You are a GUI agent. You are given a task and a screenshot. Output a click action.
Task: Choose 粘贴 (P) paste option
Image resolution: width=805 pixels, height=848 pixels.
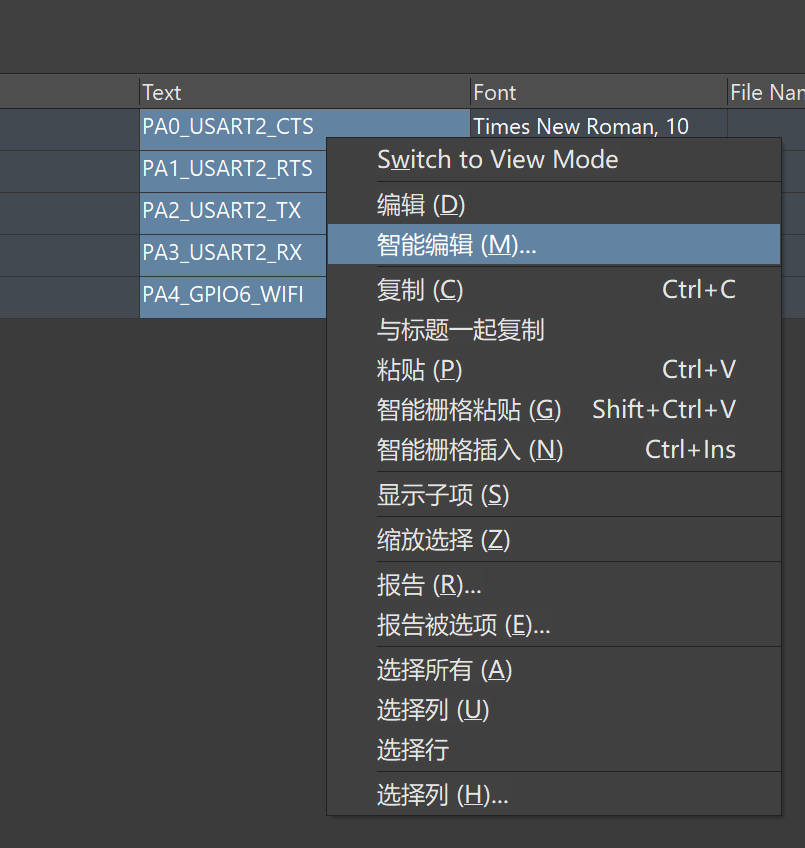(419, 370)
